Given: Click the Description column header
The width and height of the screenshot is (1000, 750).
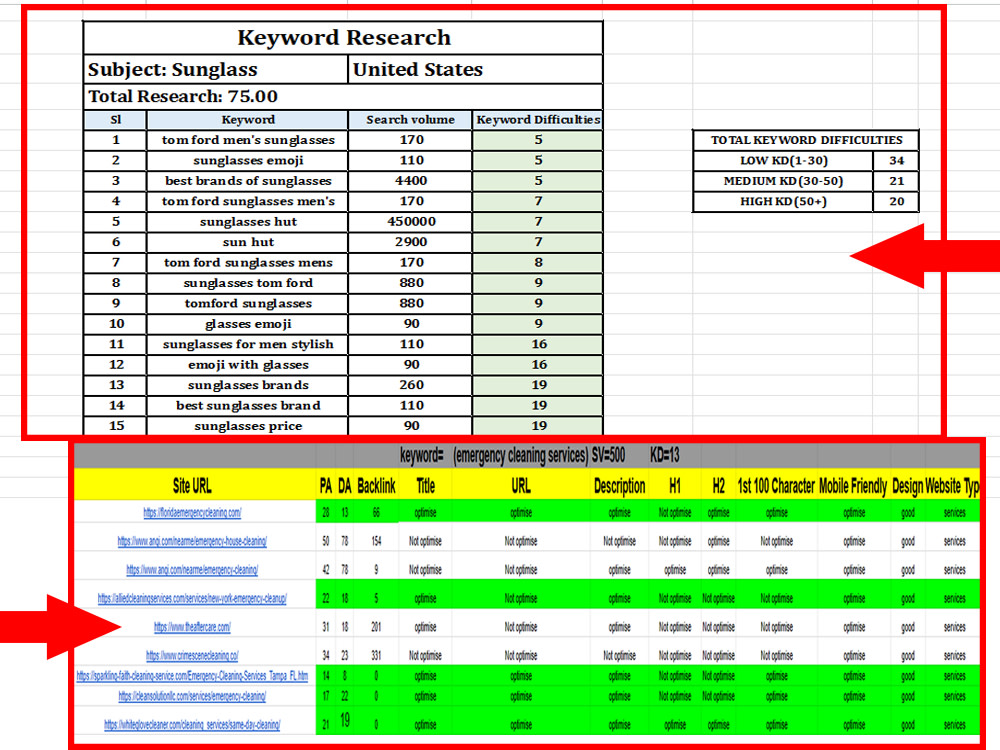Looking at the screenshot, I should pos(619,486).
